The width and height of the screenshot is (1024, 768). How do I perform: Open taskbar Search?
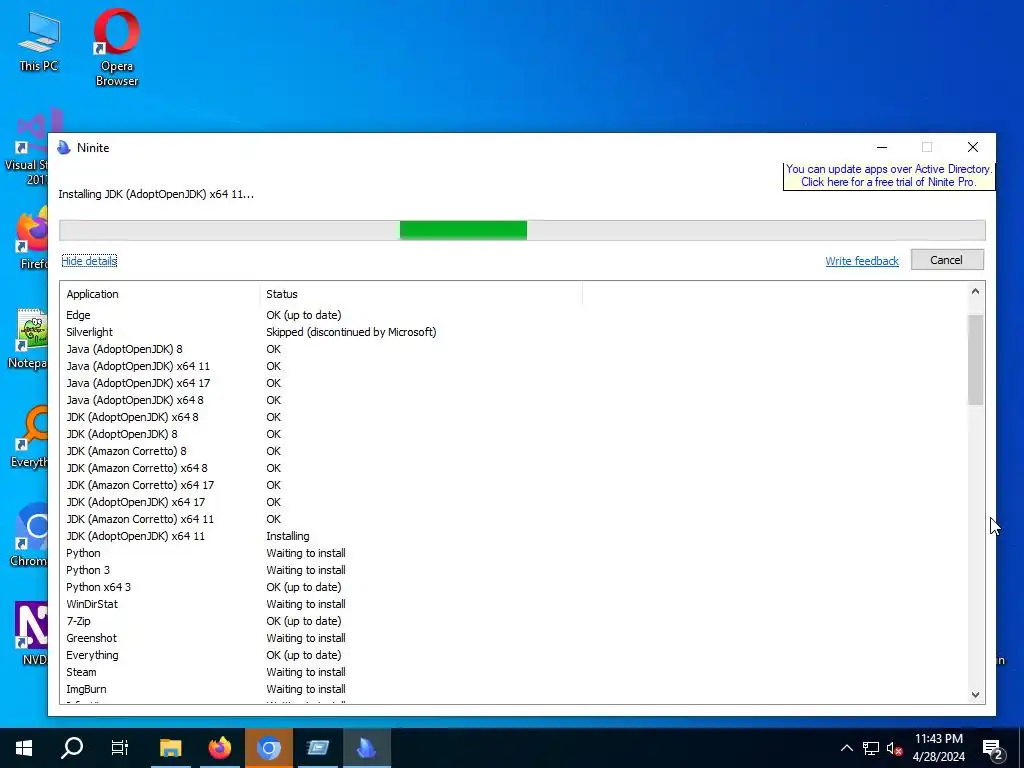point(72,748)
